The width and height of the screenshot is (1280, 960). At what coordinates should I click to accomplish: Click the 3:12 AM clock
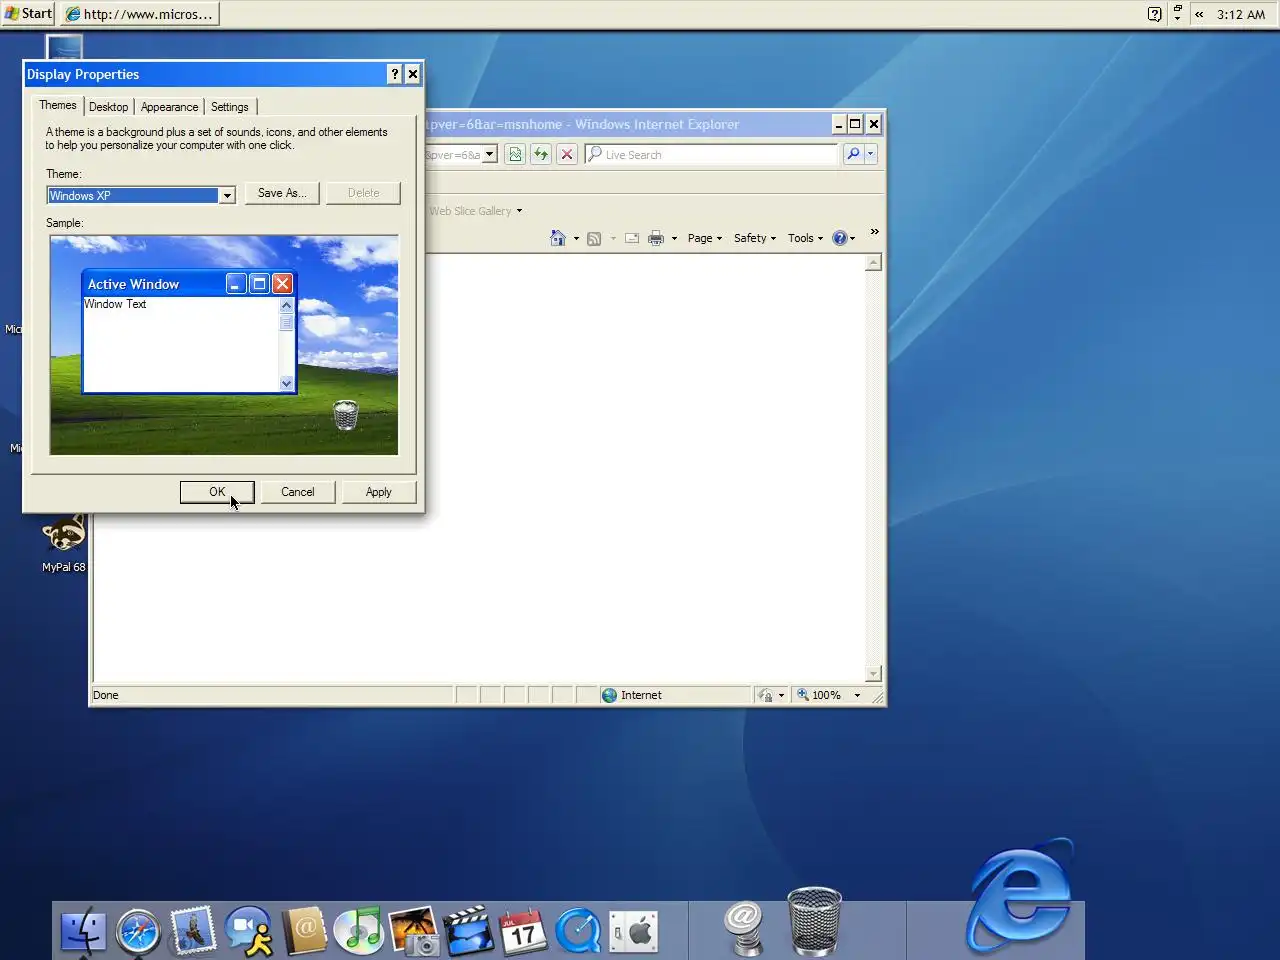[1241, 14]
